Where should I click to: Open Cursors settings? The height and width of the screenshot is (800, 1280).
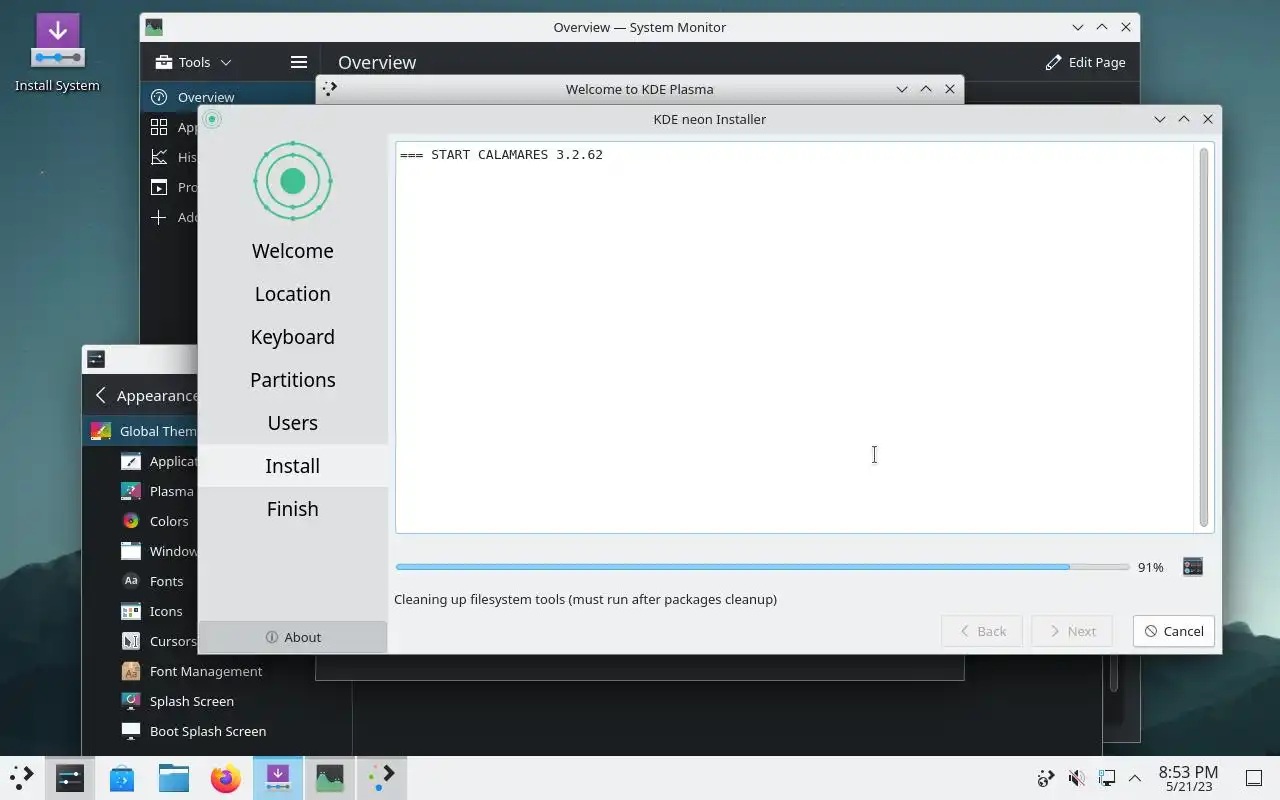158,641
